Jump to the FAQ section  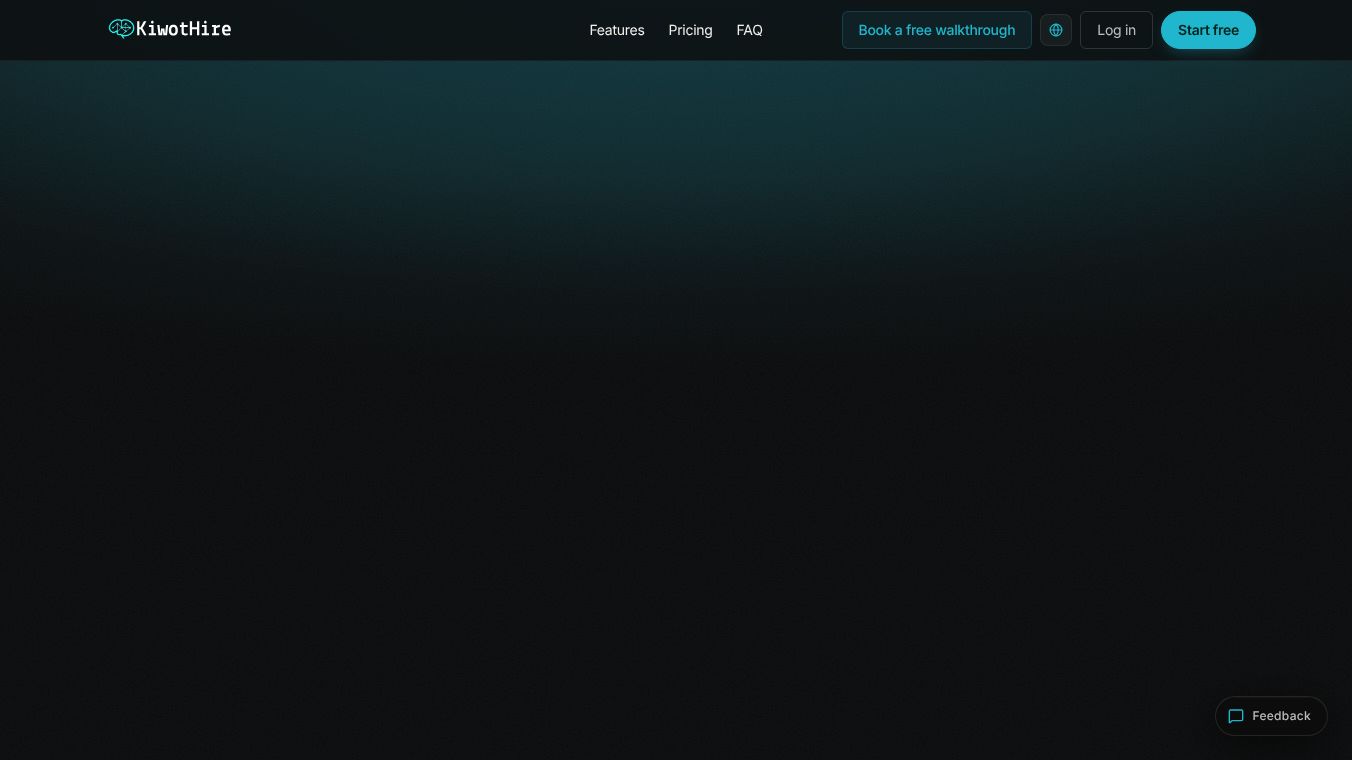(x=749, y=30)
